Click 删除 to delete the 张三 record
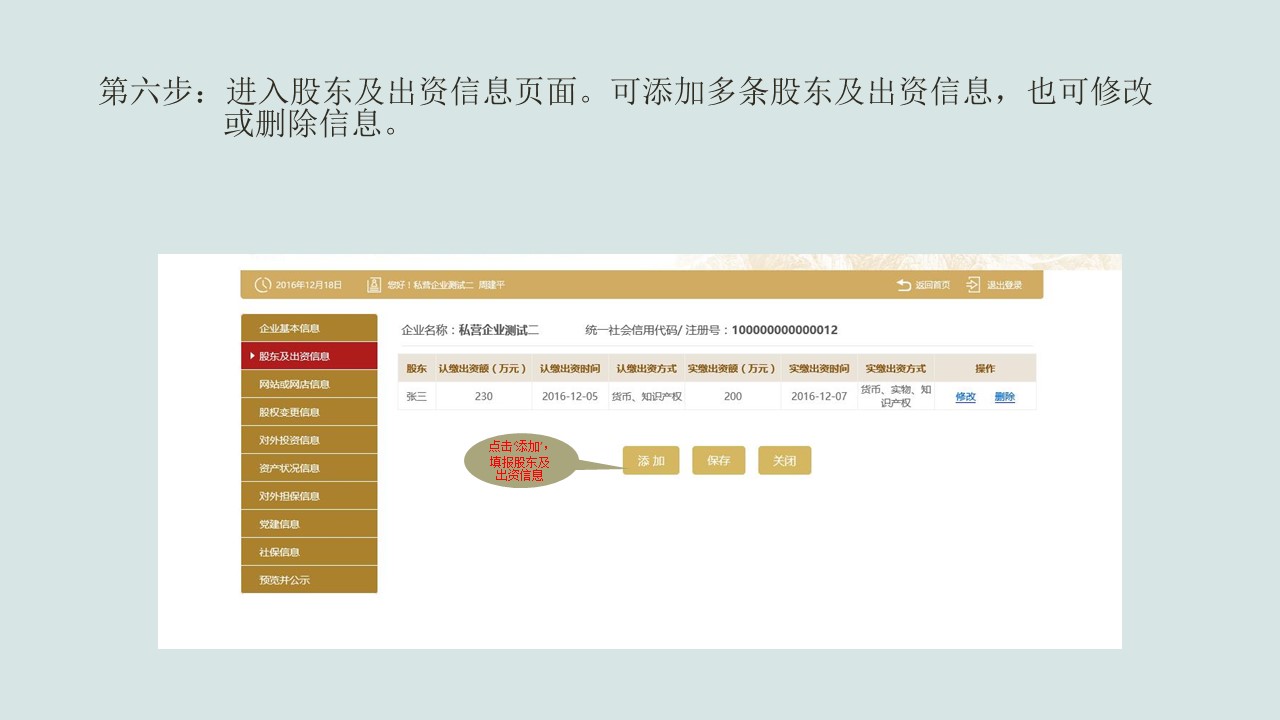This screenshot has width=1280, height=720. 1004,396
